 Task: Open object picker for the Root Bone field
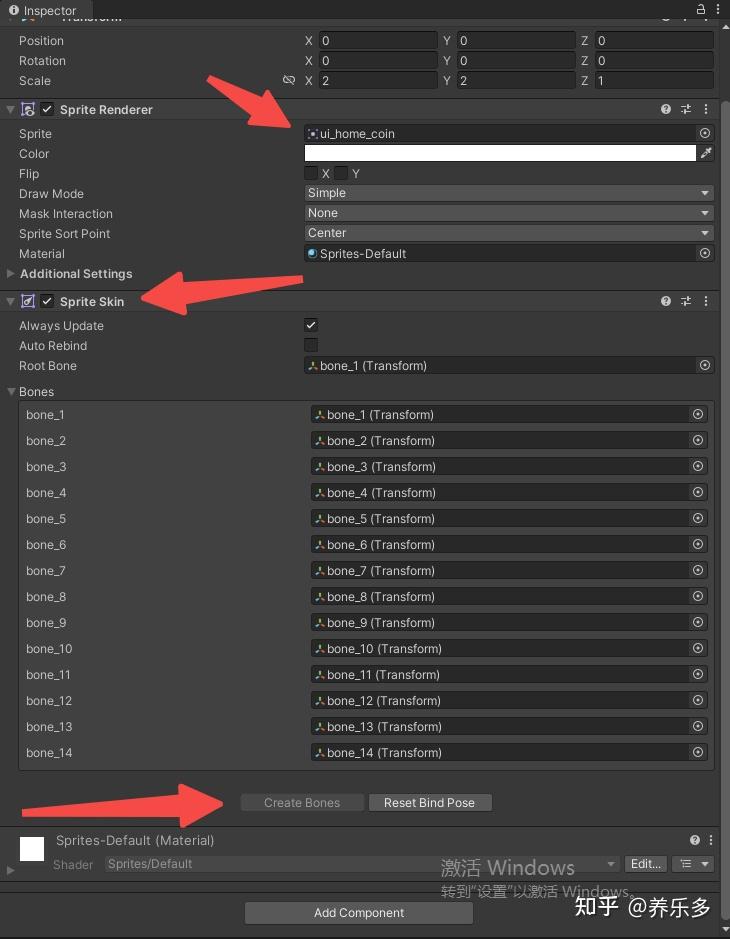705,365
